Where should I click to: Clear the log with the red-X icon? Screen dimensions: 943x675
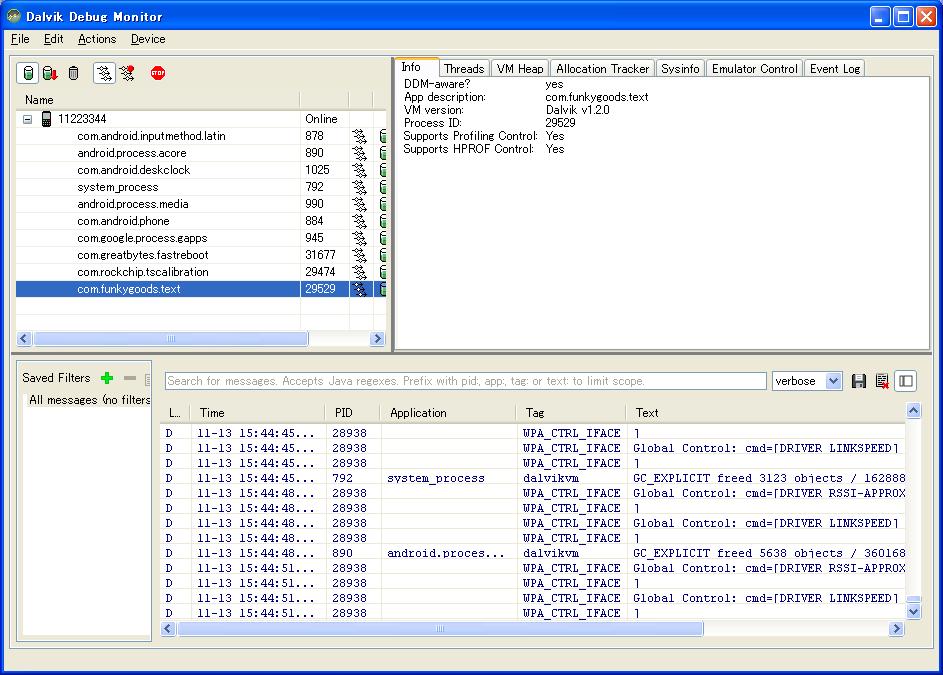pyautogui.click(x=882, y=381)
